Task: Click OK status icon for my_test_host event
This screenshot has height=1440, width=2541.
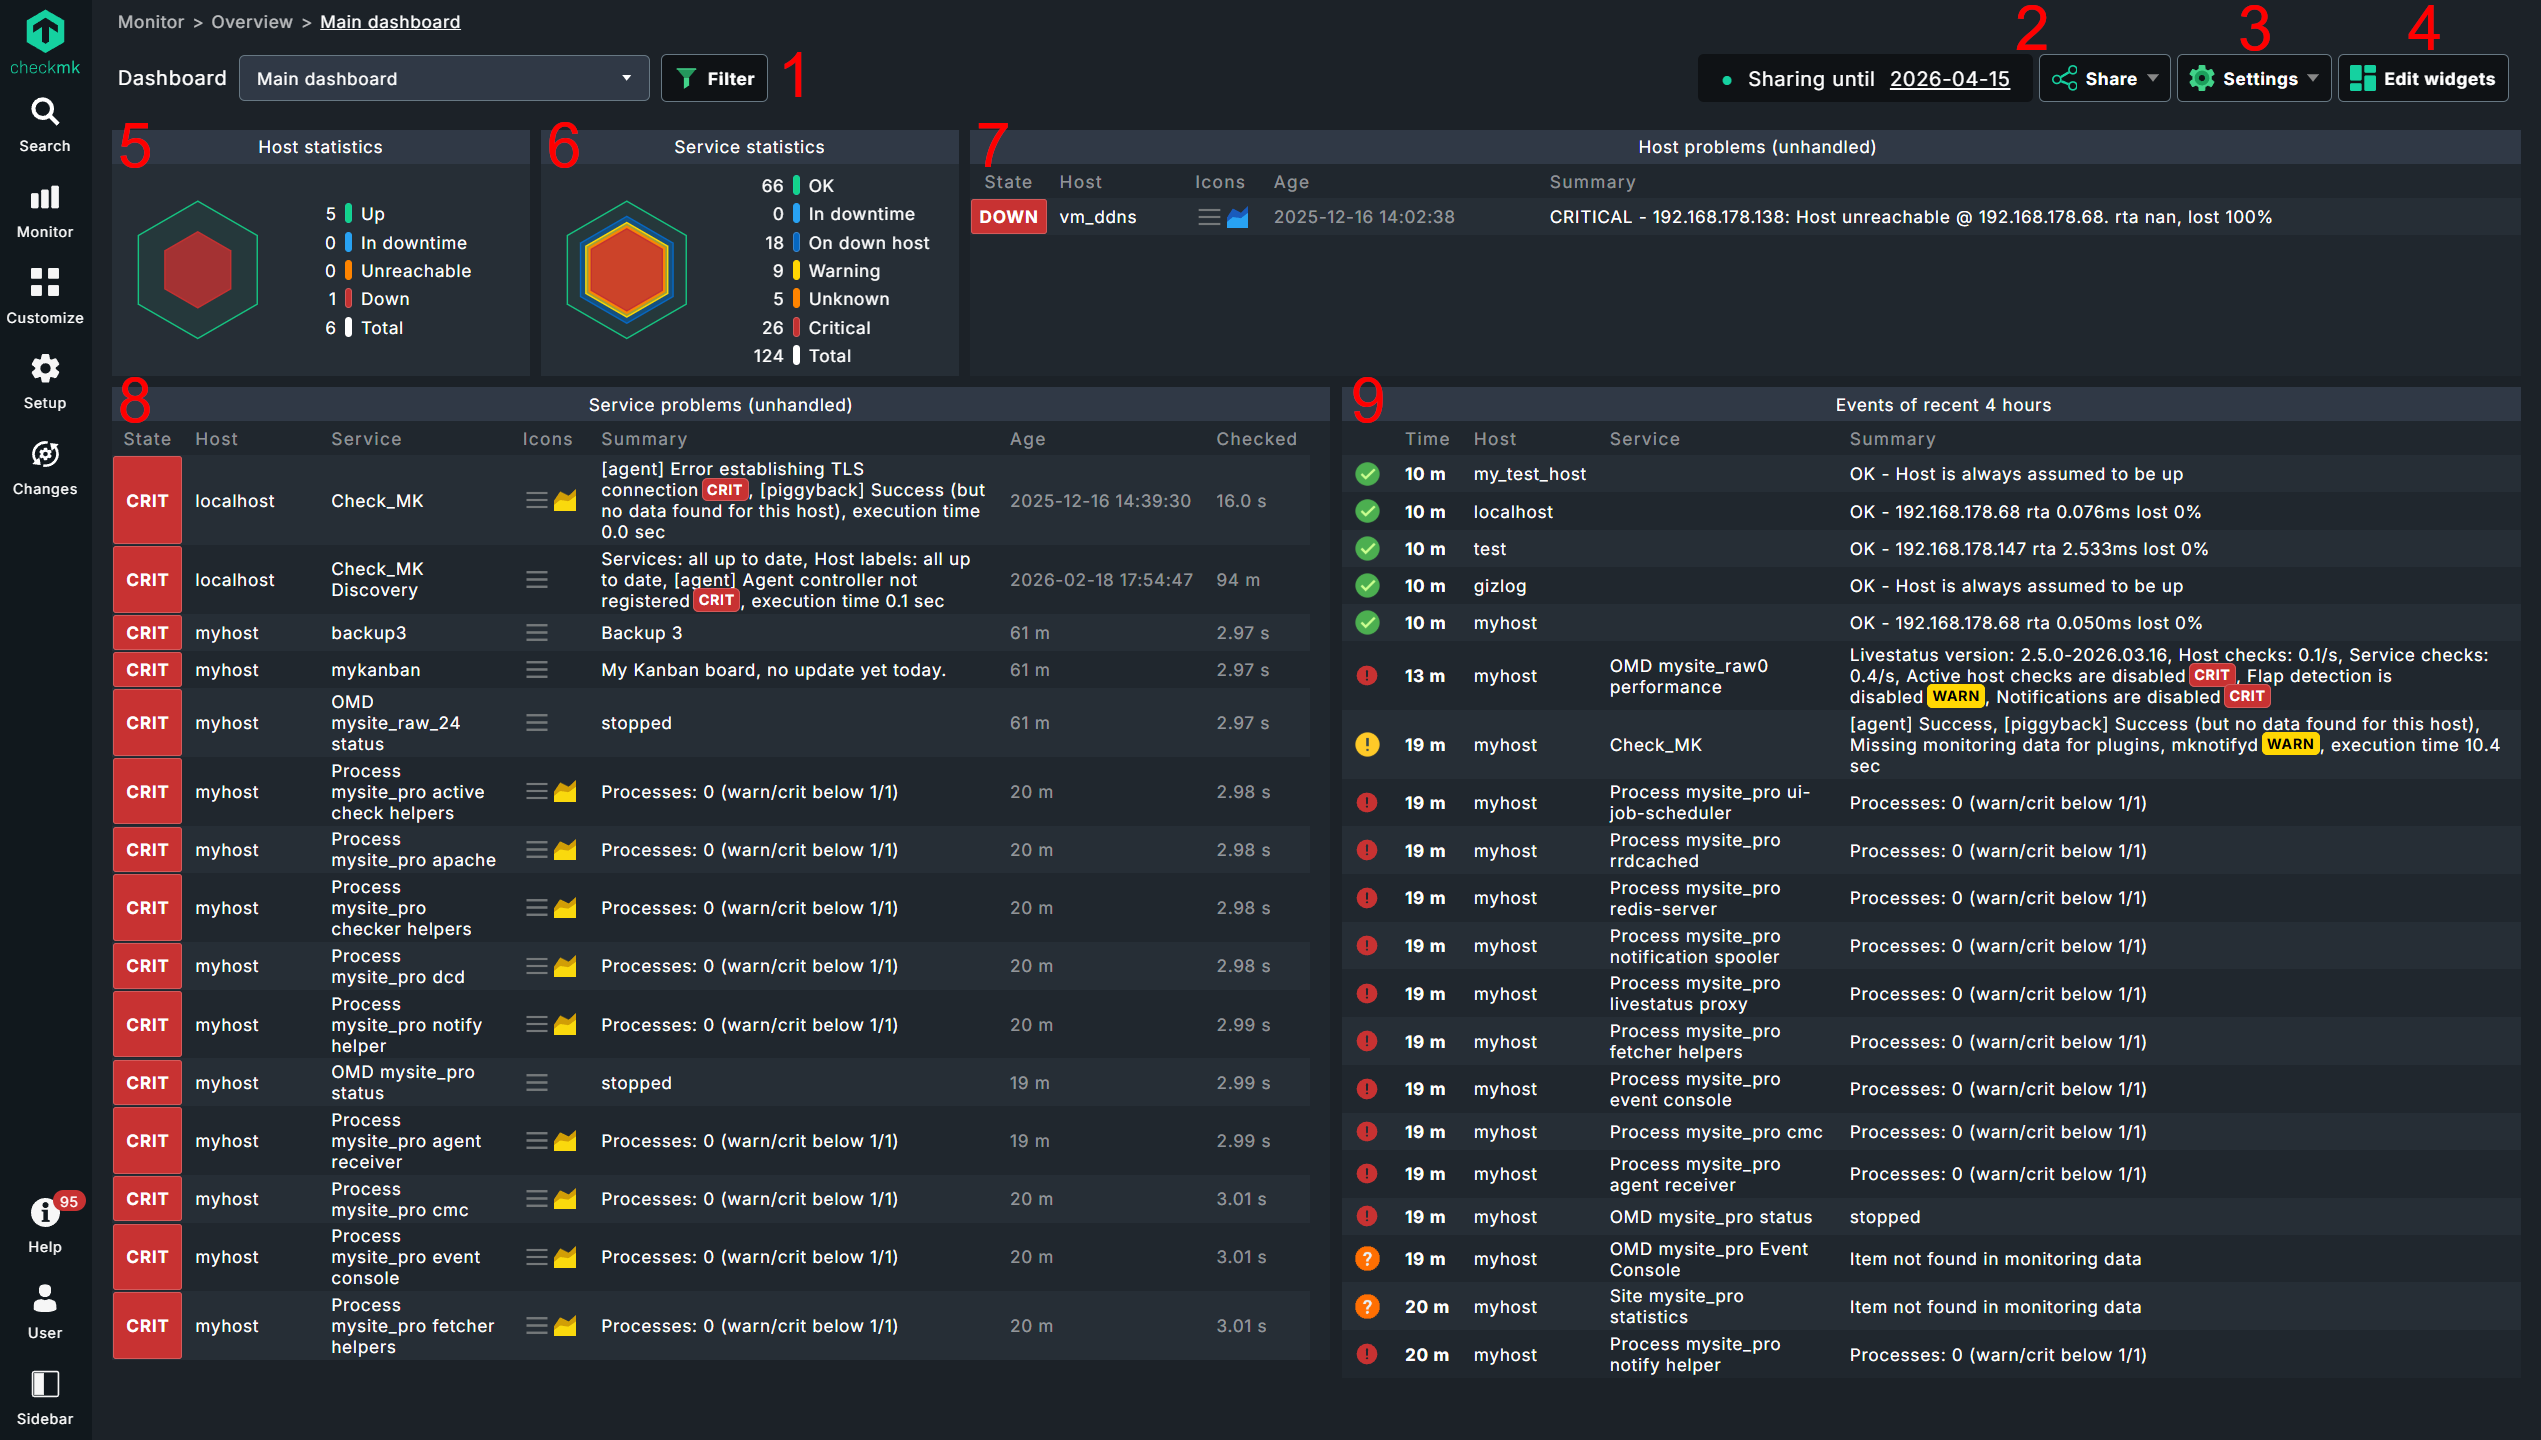Action: coord(1367,474)
